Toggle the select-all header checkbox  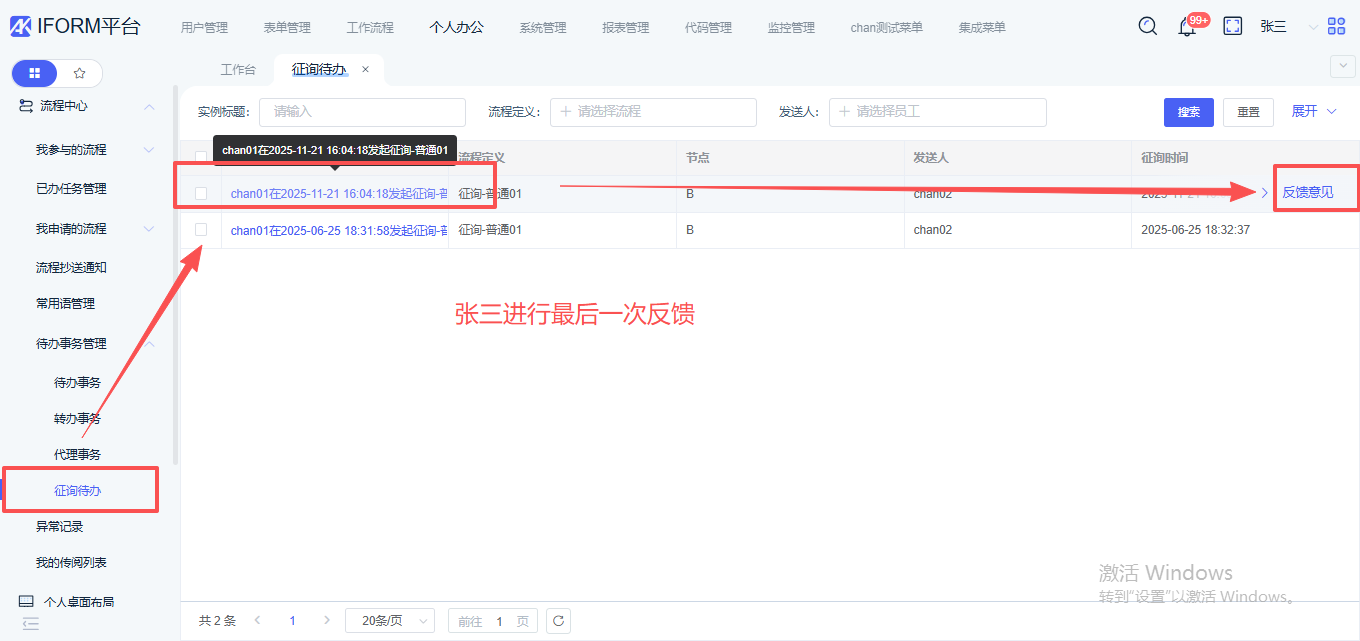(201, 157)
